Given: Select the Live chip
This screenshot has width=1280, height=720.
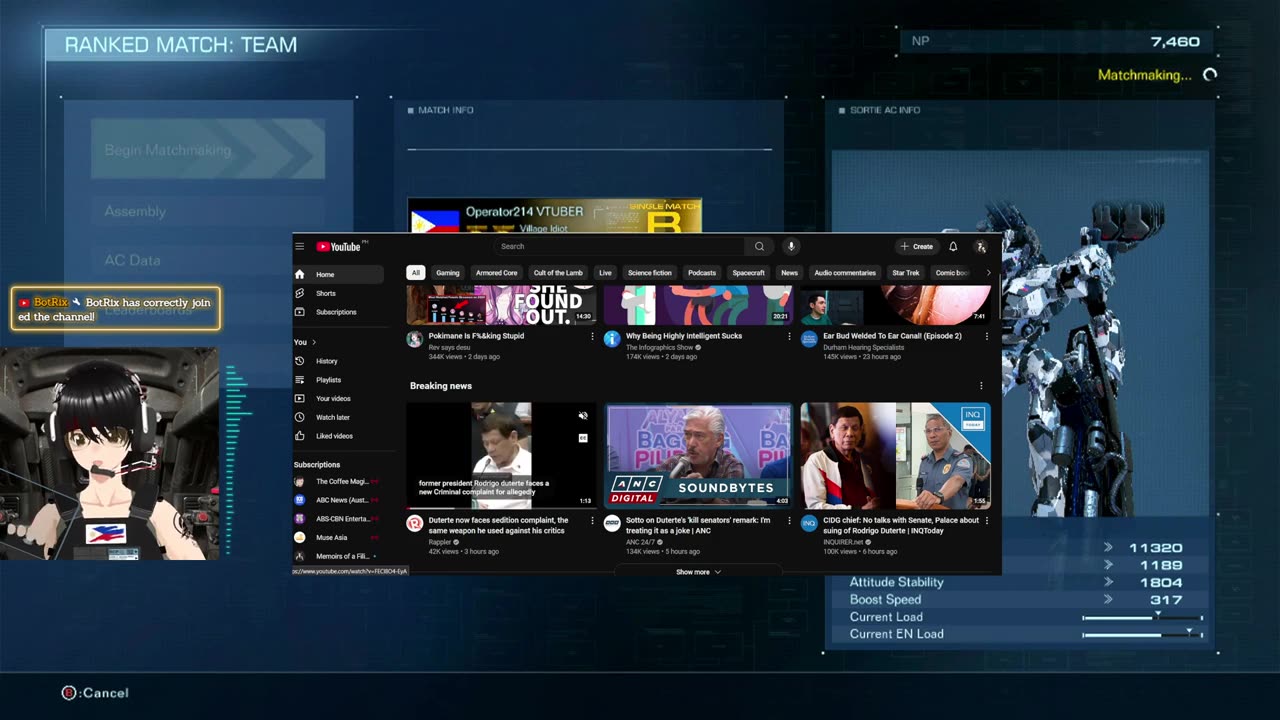Looking at the screenshot, I should pyautogui.click(x=605, y=273).
